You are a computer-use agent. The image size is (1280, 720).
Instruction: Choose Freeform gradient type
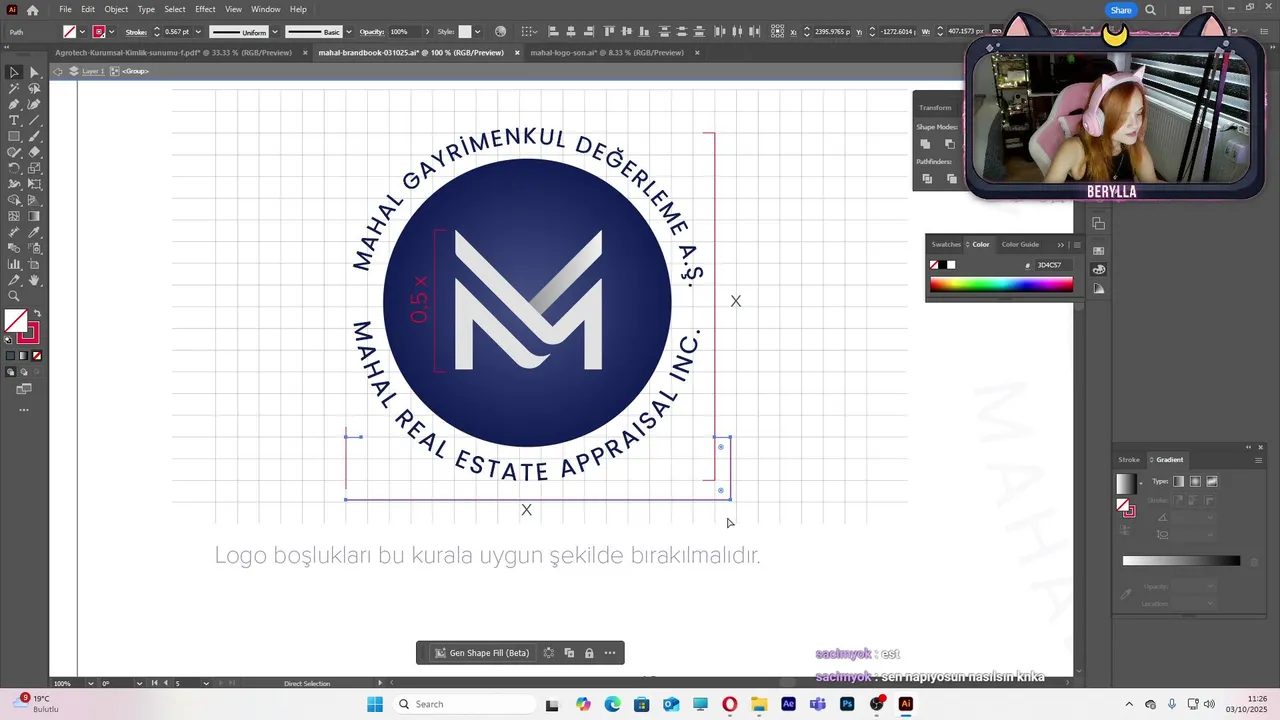[1212, 482]
